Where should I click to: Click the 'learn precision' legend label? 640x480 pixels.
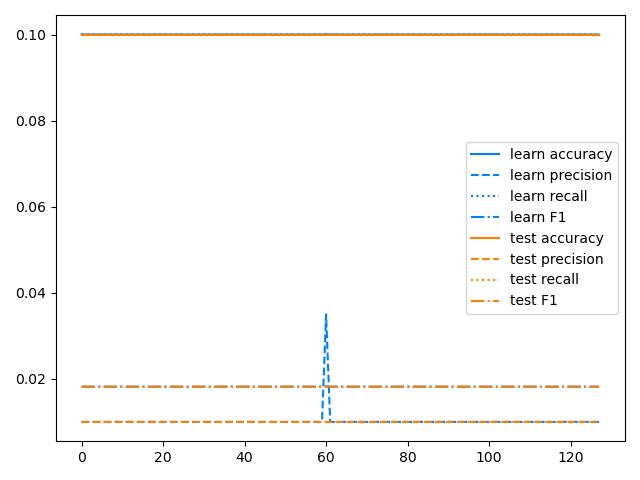pyautogui.click(x=561, y=175)
